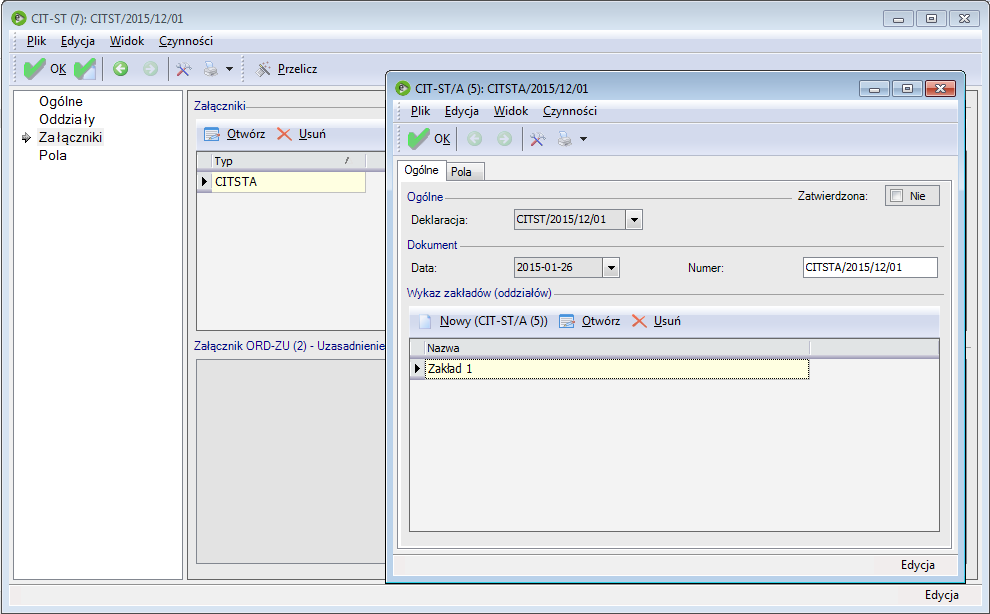Select CITSTA row in Załączniki list
The image size is (990, 614).
288,182
